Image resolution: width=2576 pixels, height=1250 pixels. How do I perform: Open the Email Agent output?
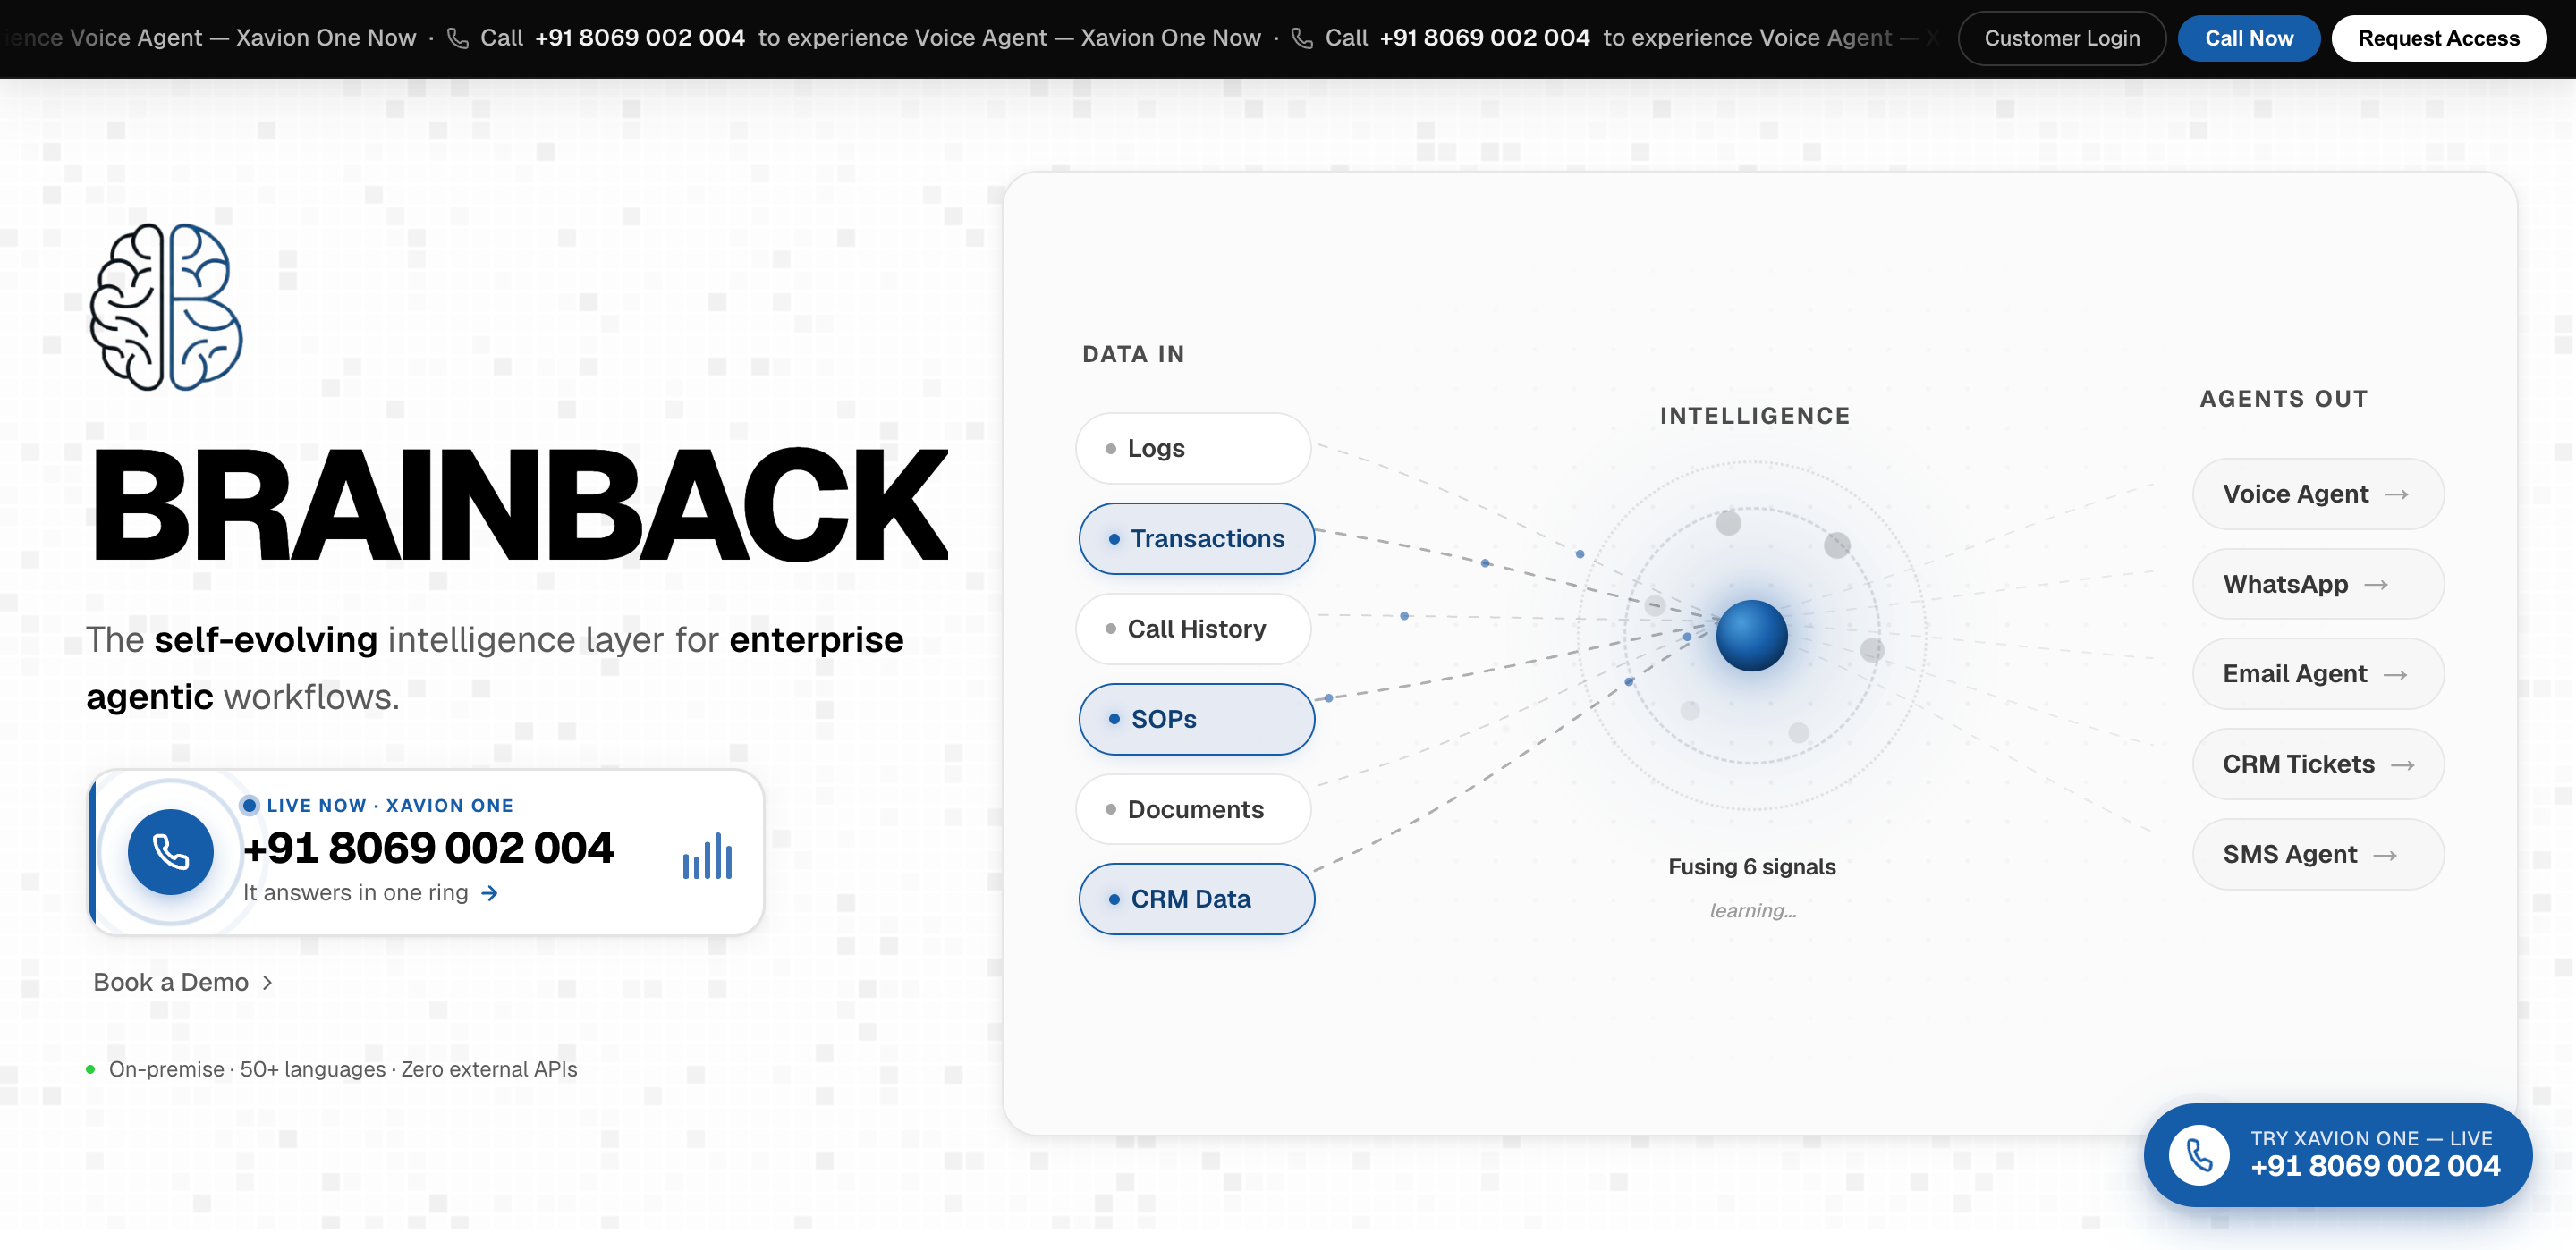coord(2317,674)
